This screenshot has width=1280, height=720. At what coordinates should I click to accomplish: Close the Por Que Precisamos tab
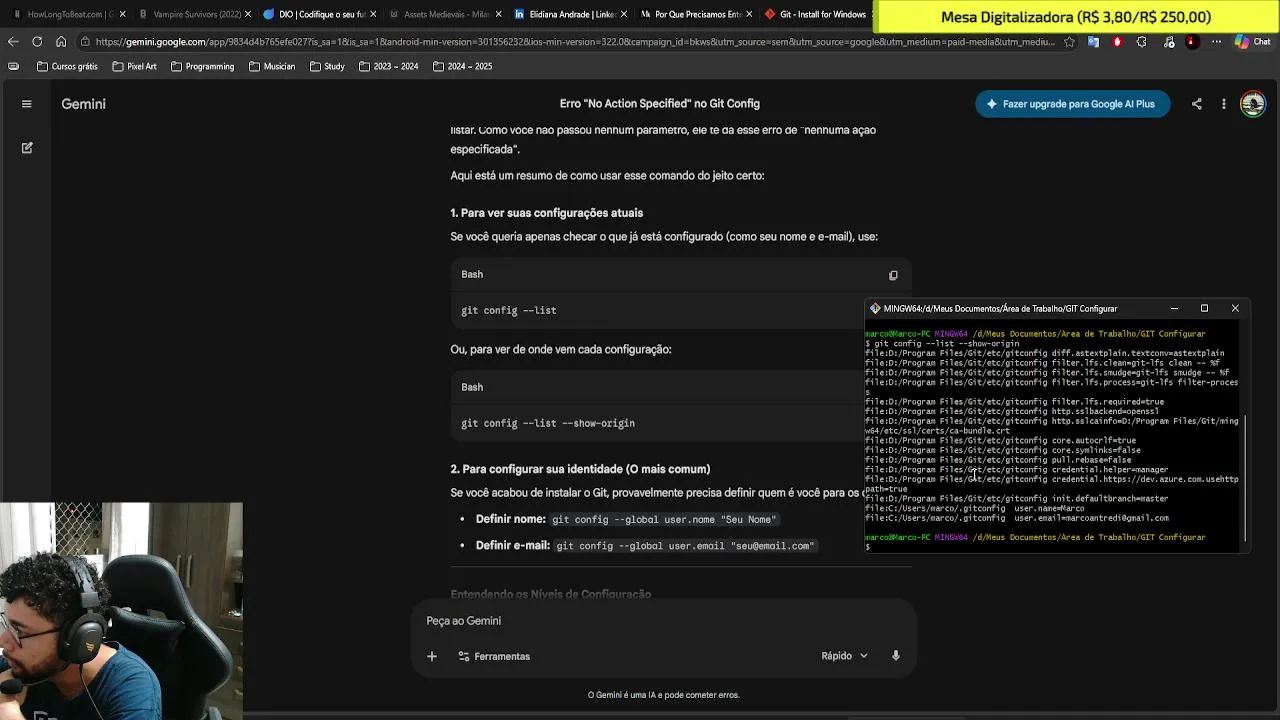point(748,14)
